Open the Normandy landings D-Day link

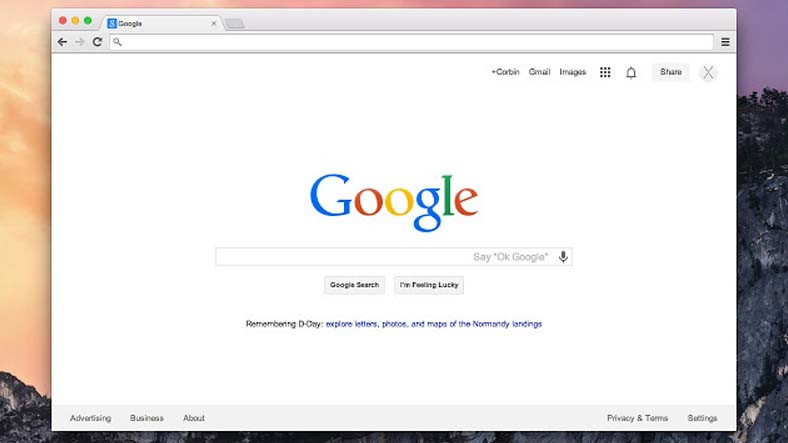434,324
